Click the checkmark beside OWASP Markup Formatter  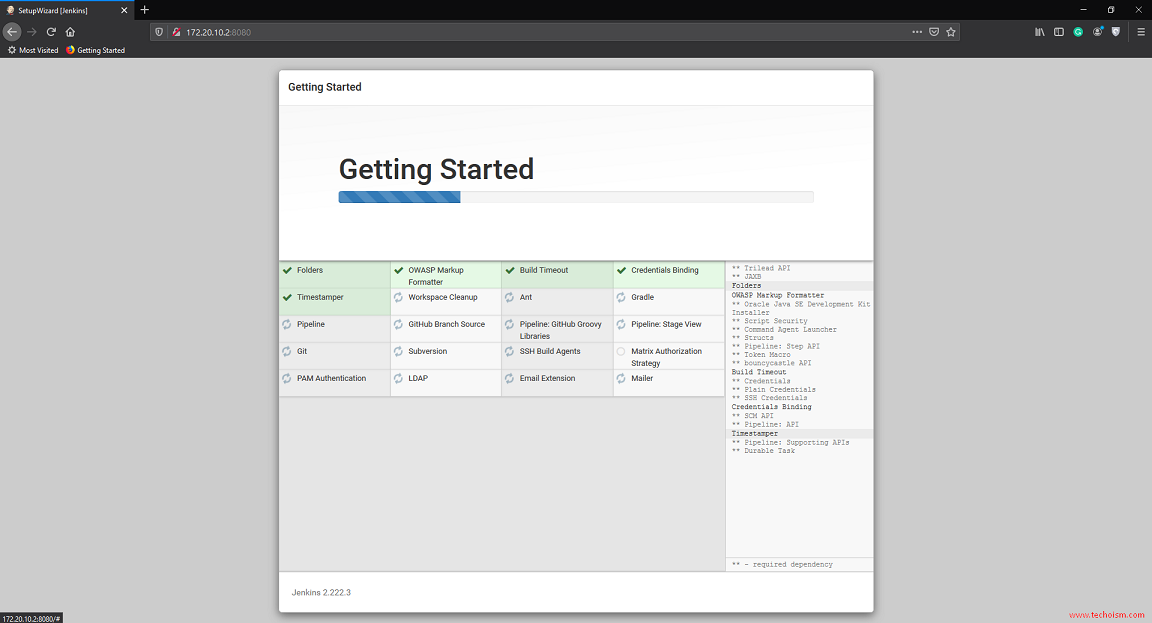(x=398, y=270)
